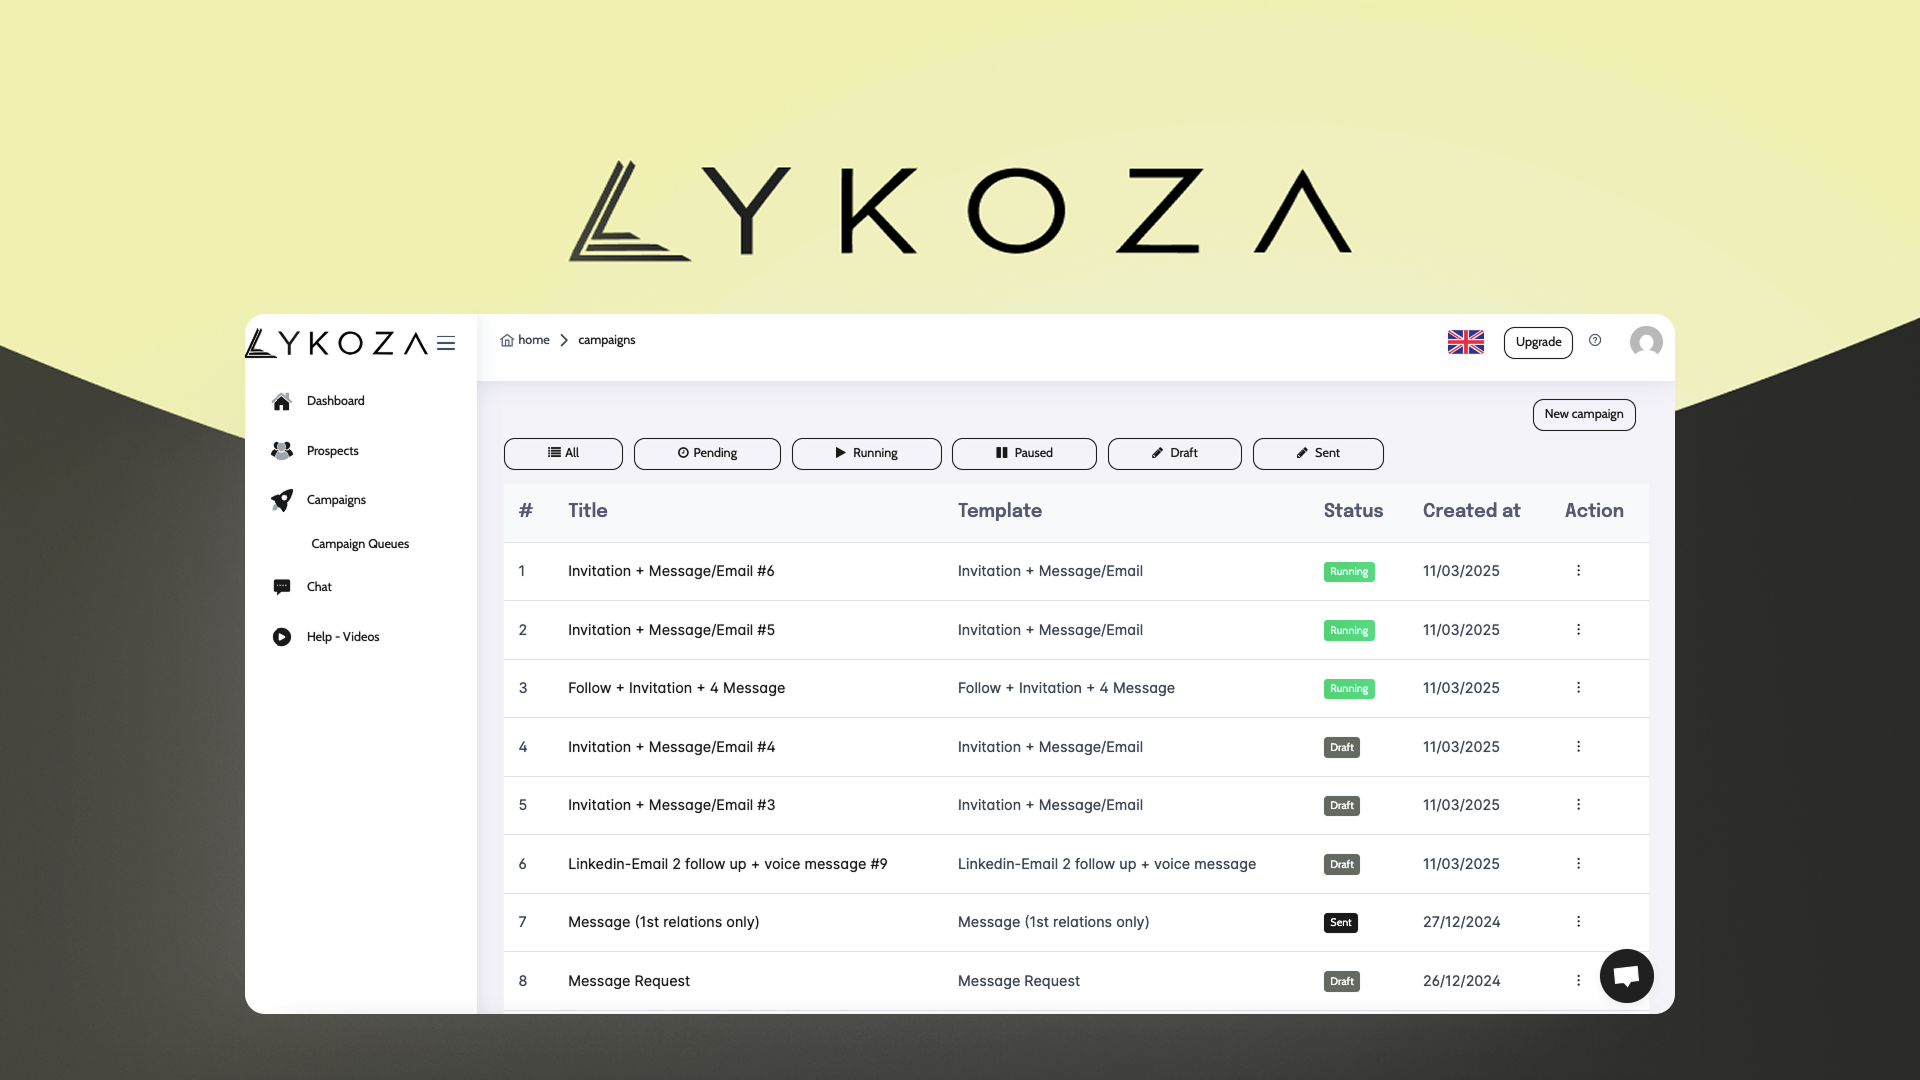This screenshot has height=1080, width=1920.
Task: Click the Upgrade button
Action: (1538, 342)
